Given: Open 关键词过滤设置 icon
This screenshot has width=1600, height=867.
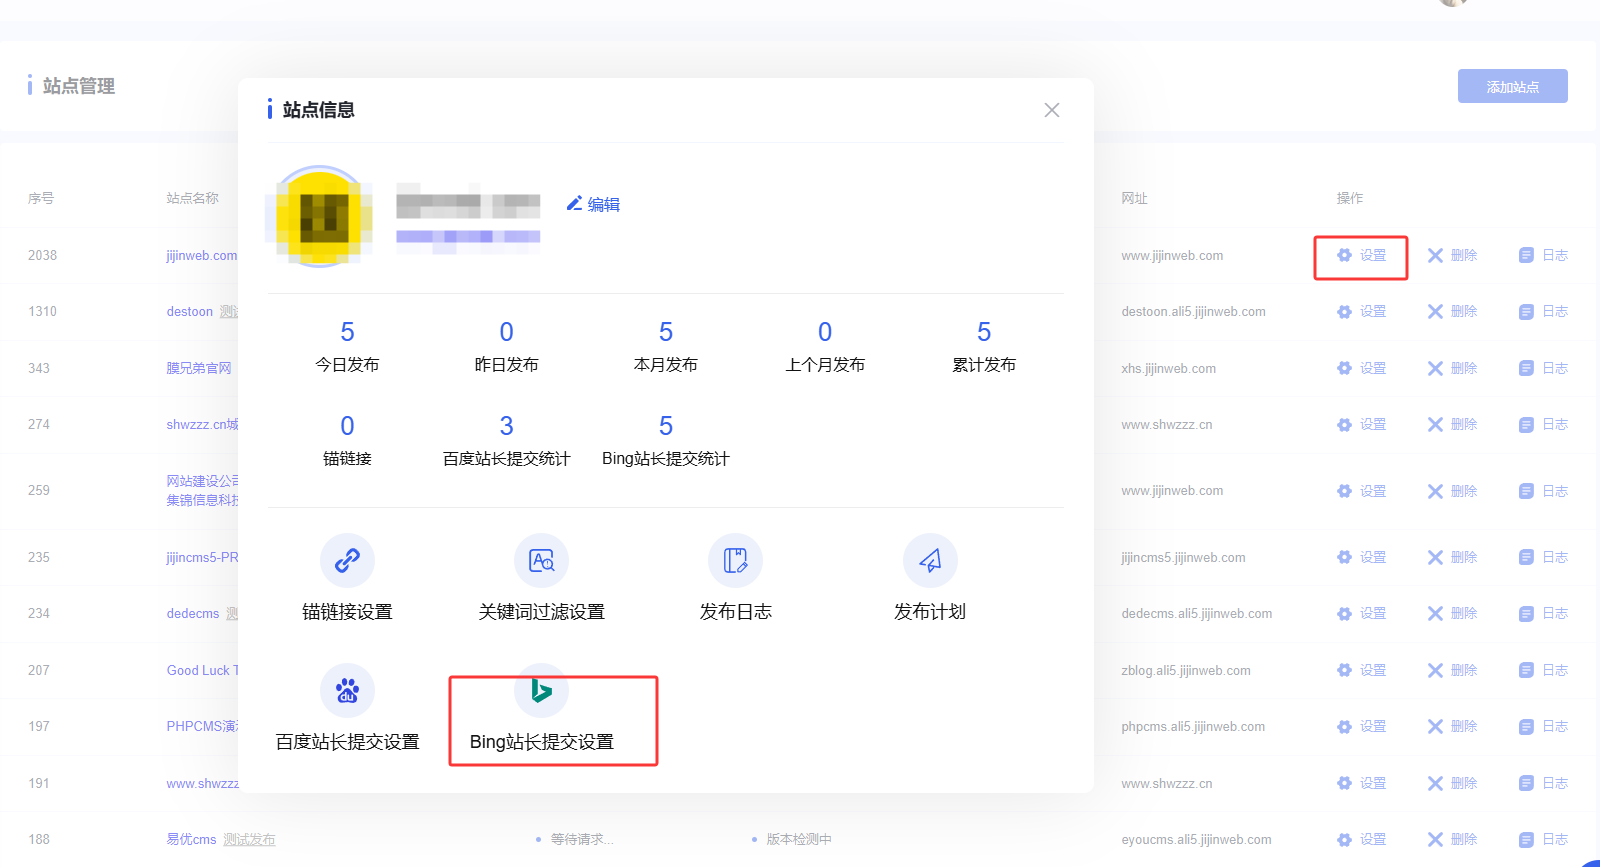Looking at the screenshot, I should pyautogui.click(x=541, y=560).
